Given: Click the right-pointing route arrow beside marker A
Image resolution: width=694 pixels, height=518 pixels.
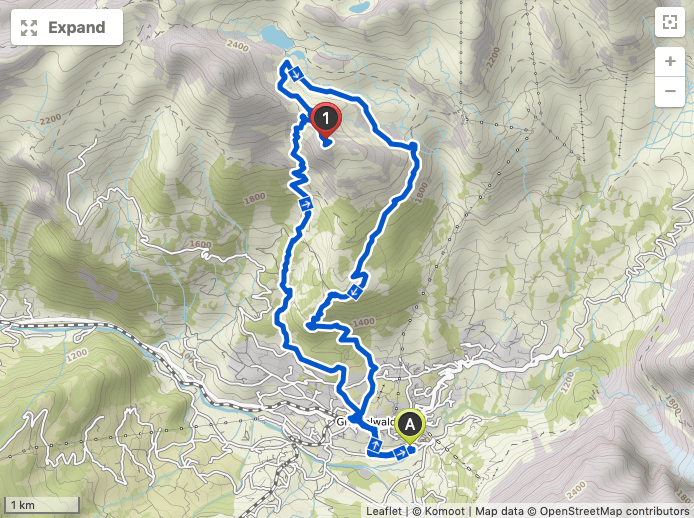Looking at the screenshot, I should (x=401, y=452).
